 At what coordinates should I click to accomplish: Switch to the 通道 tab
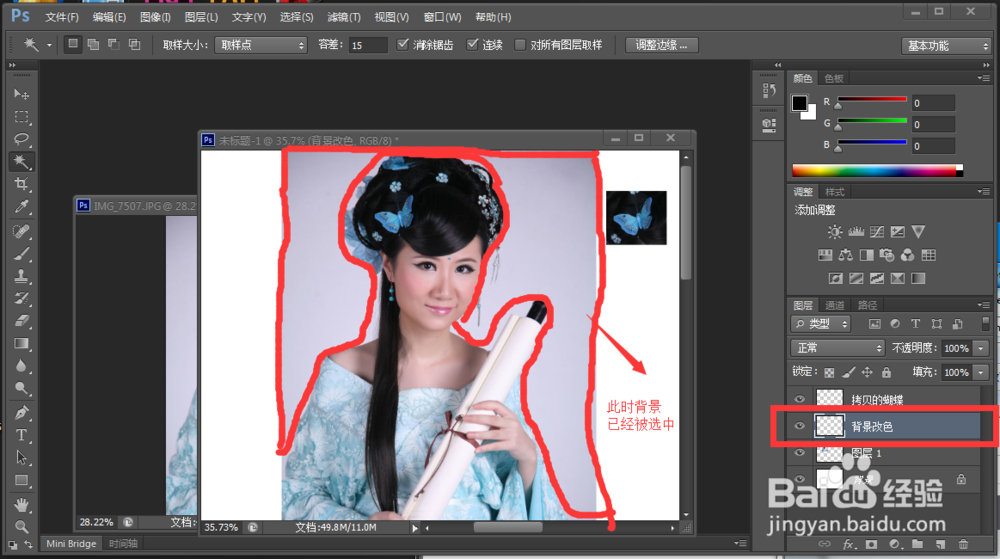click(834, 305)
